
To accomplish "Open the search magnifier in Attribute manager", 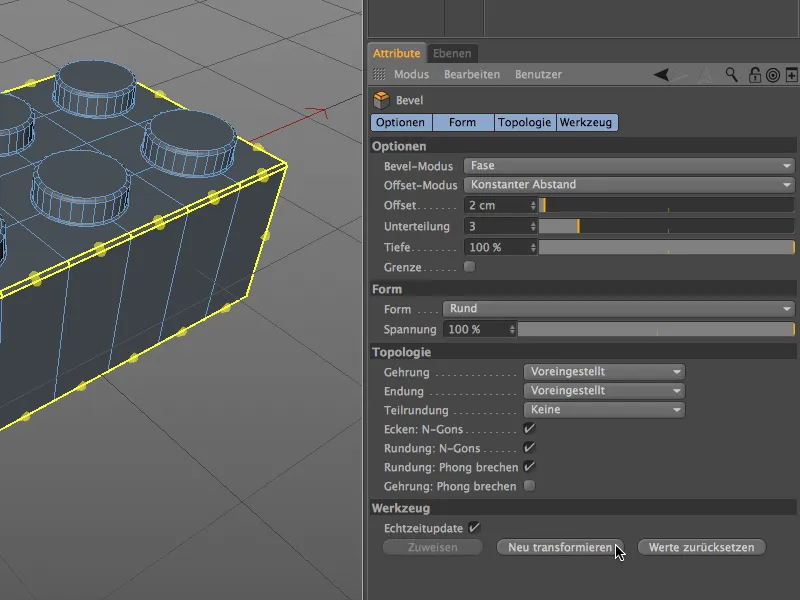I will coord(732,75).
